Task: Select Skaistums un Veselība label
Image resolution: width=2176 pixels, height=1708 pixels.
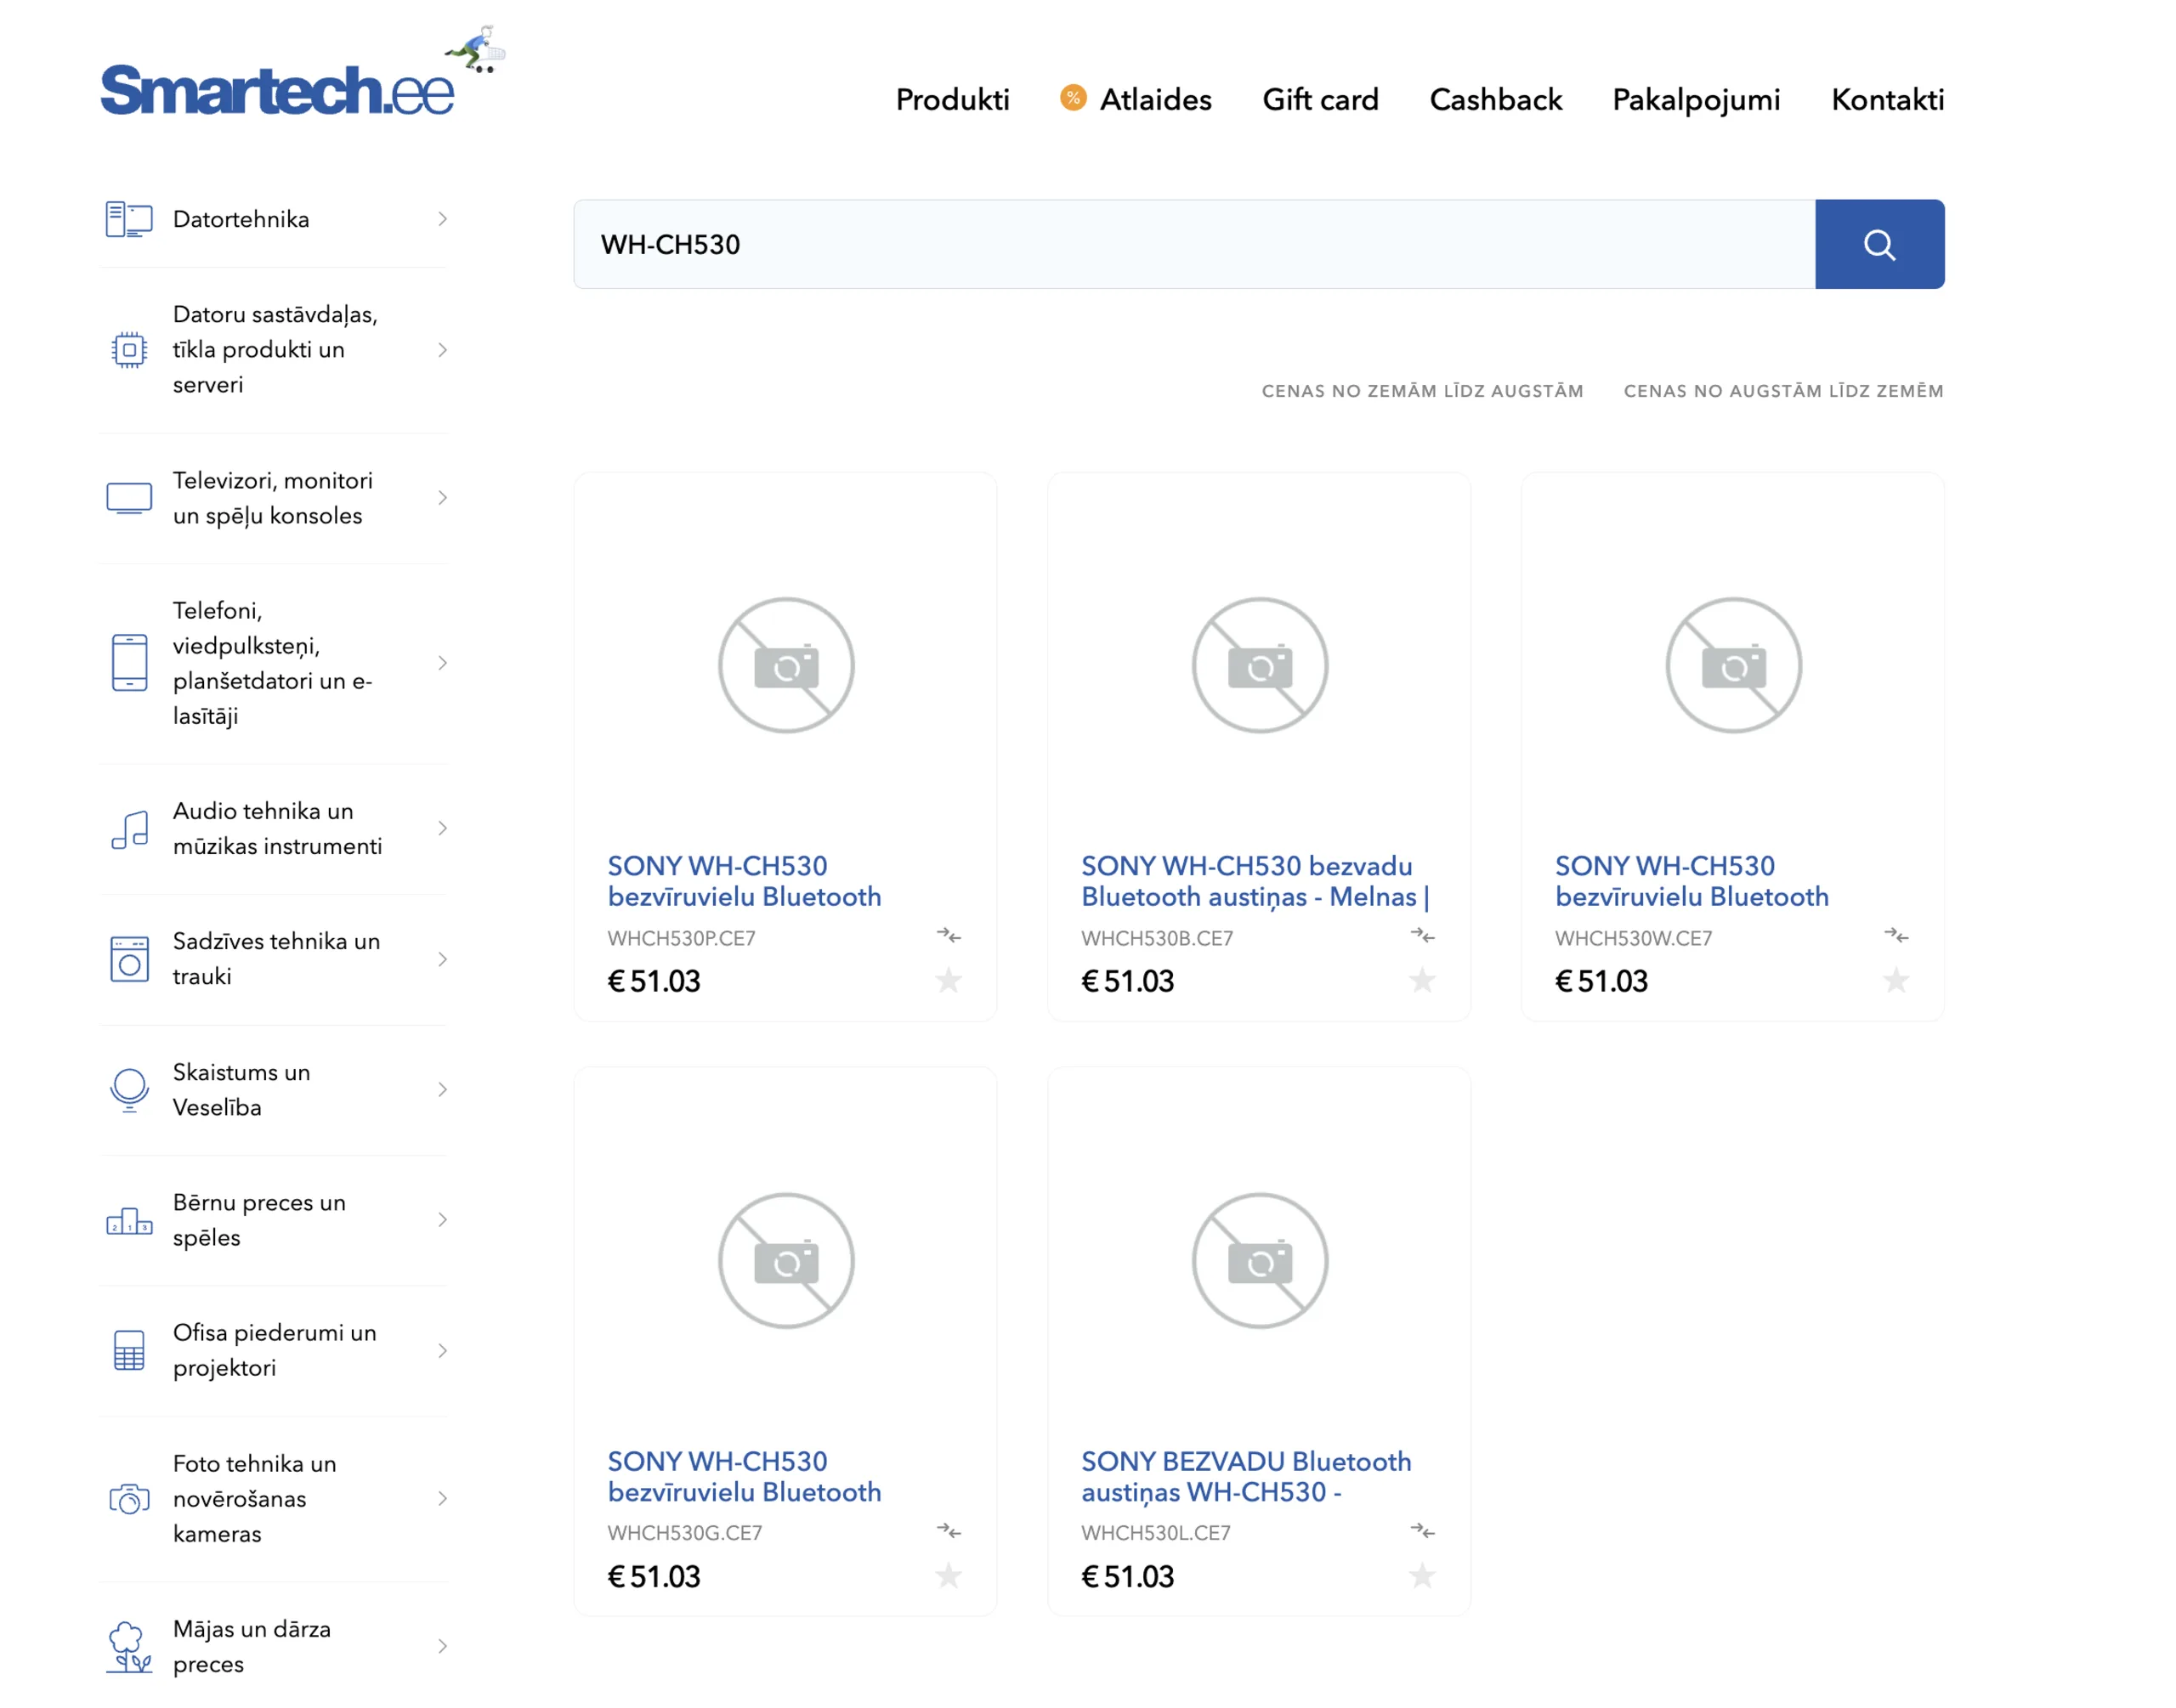Action: point(241,1090)
